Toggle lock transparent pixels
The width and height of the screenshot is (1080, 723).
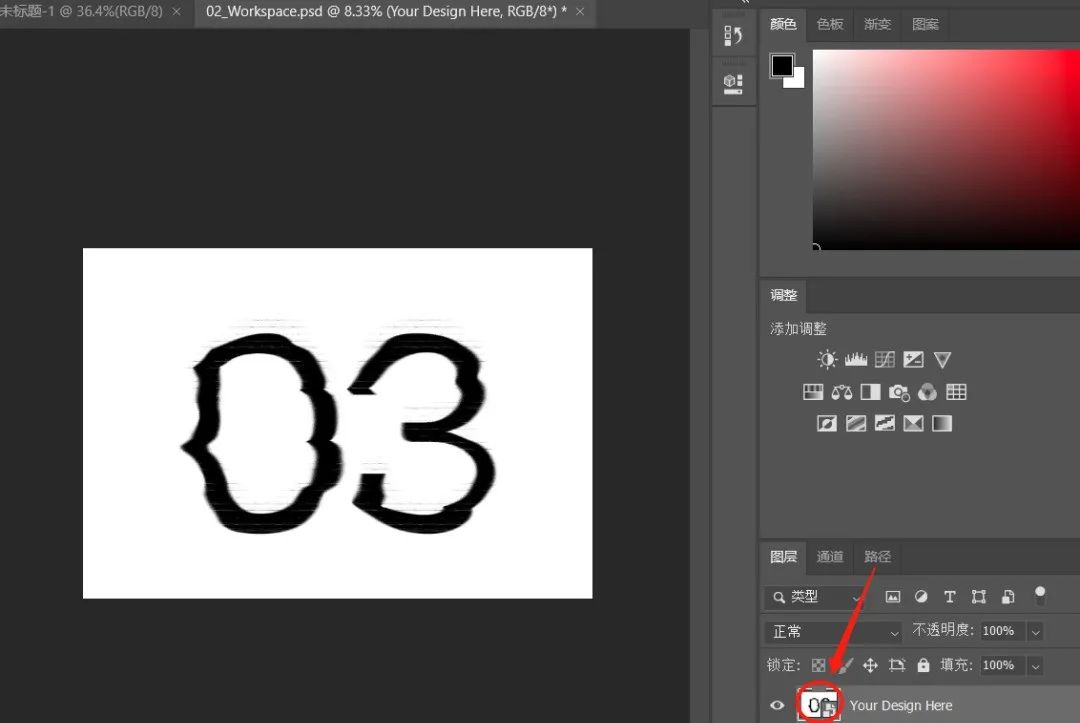tap(819, 665)
